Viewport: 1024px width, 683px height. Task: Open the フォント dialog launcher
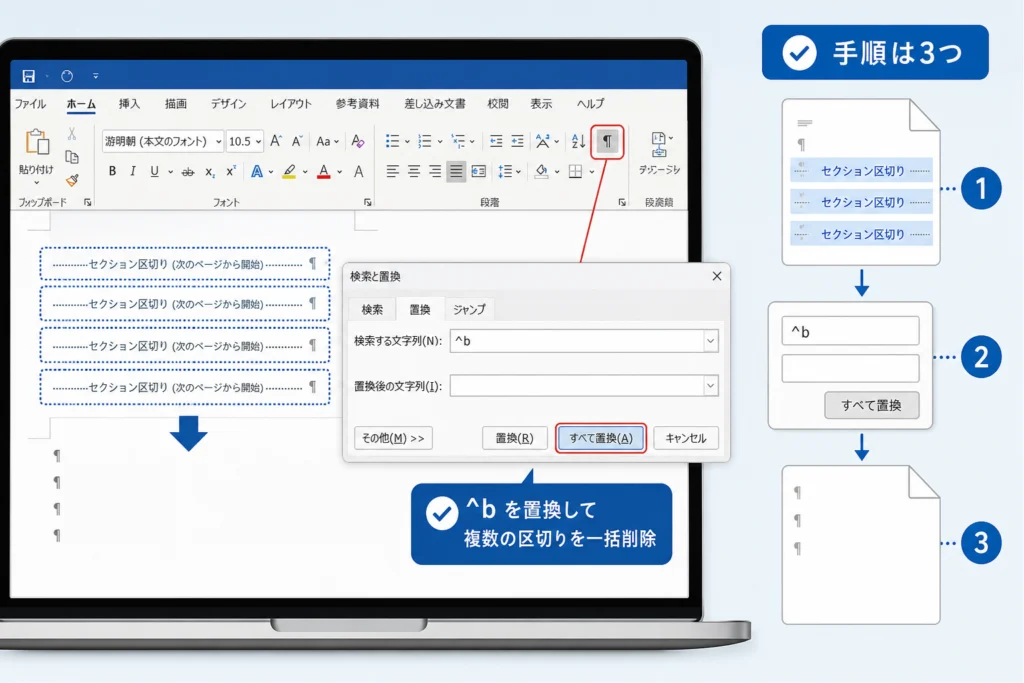[368, 203]
